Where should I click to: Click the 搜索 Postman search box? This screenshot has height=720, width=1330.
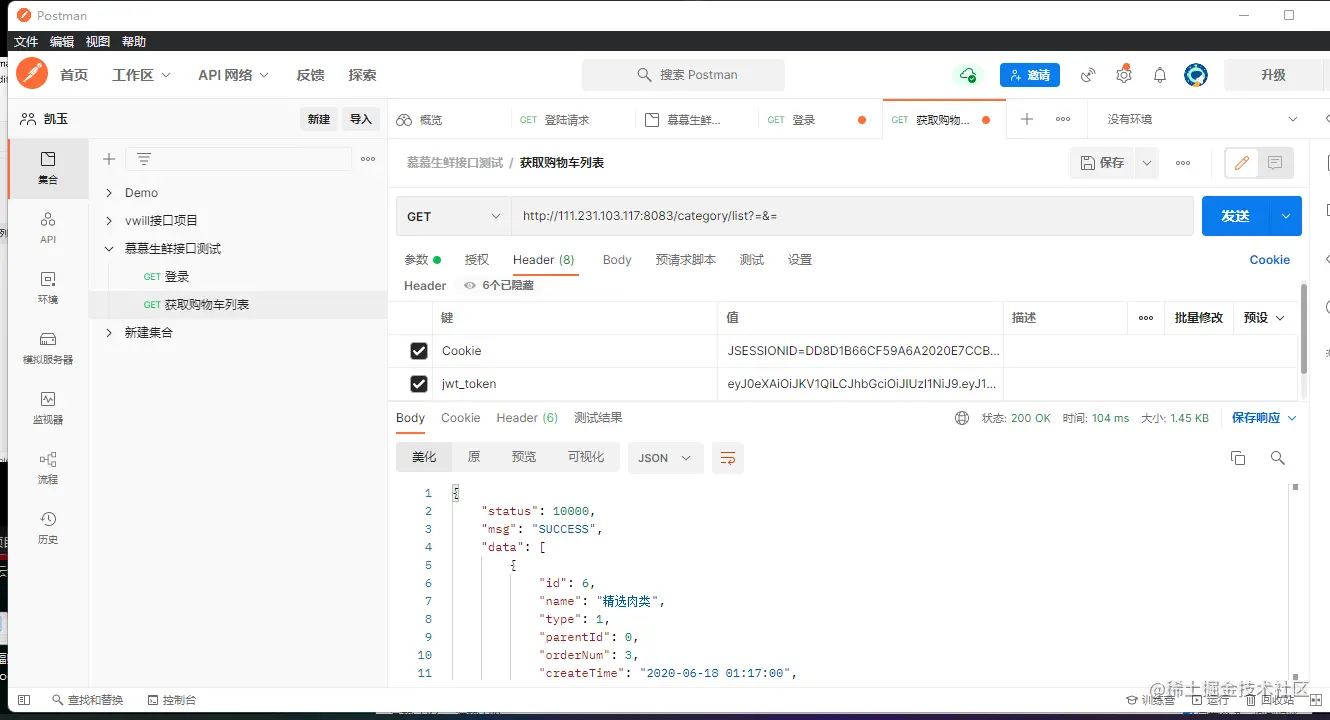(x=683, y=75)
